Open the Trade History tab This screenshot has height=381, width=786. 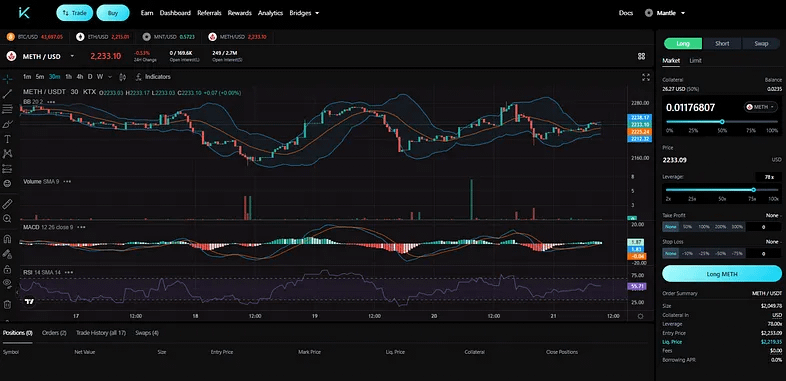[x=101, y=332]
